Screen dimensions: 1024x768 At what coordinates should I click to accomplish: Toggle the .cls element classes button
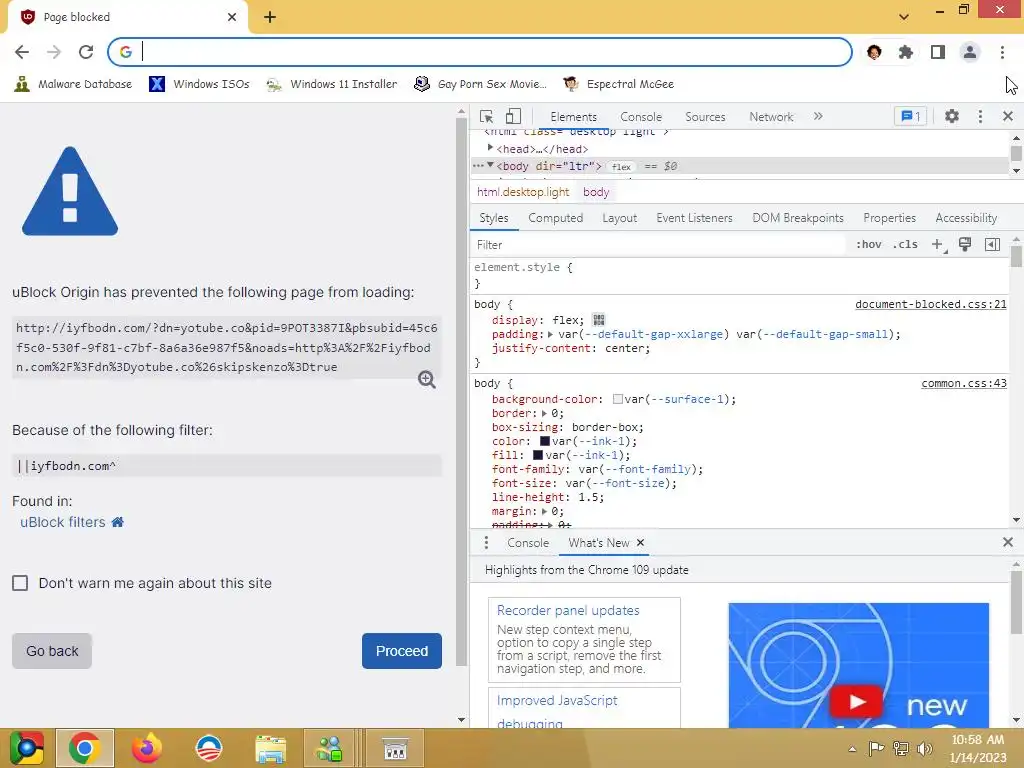pos(905,244)
